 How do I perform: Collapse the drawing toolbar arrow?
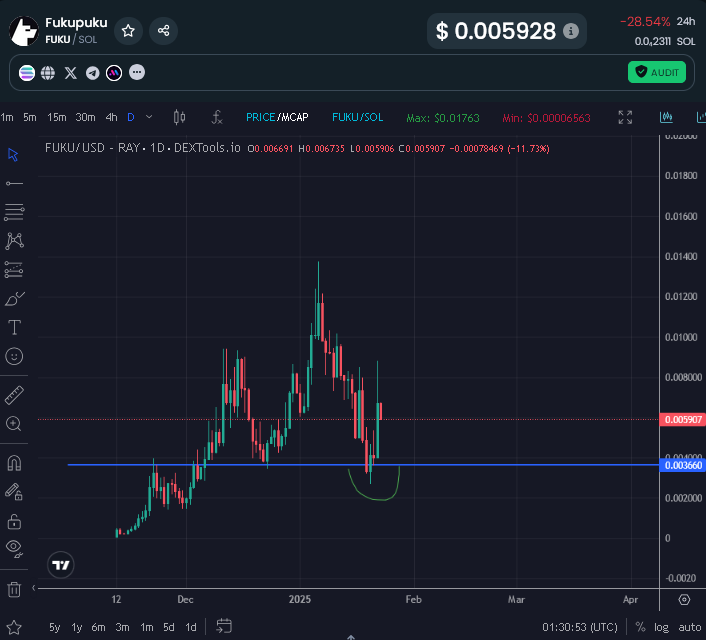click(x=34, y=588)
